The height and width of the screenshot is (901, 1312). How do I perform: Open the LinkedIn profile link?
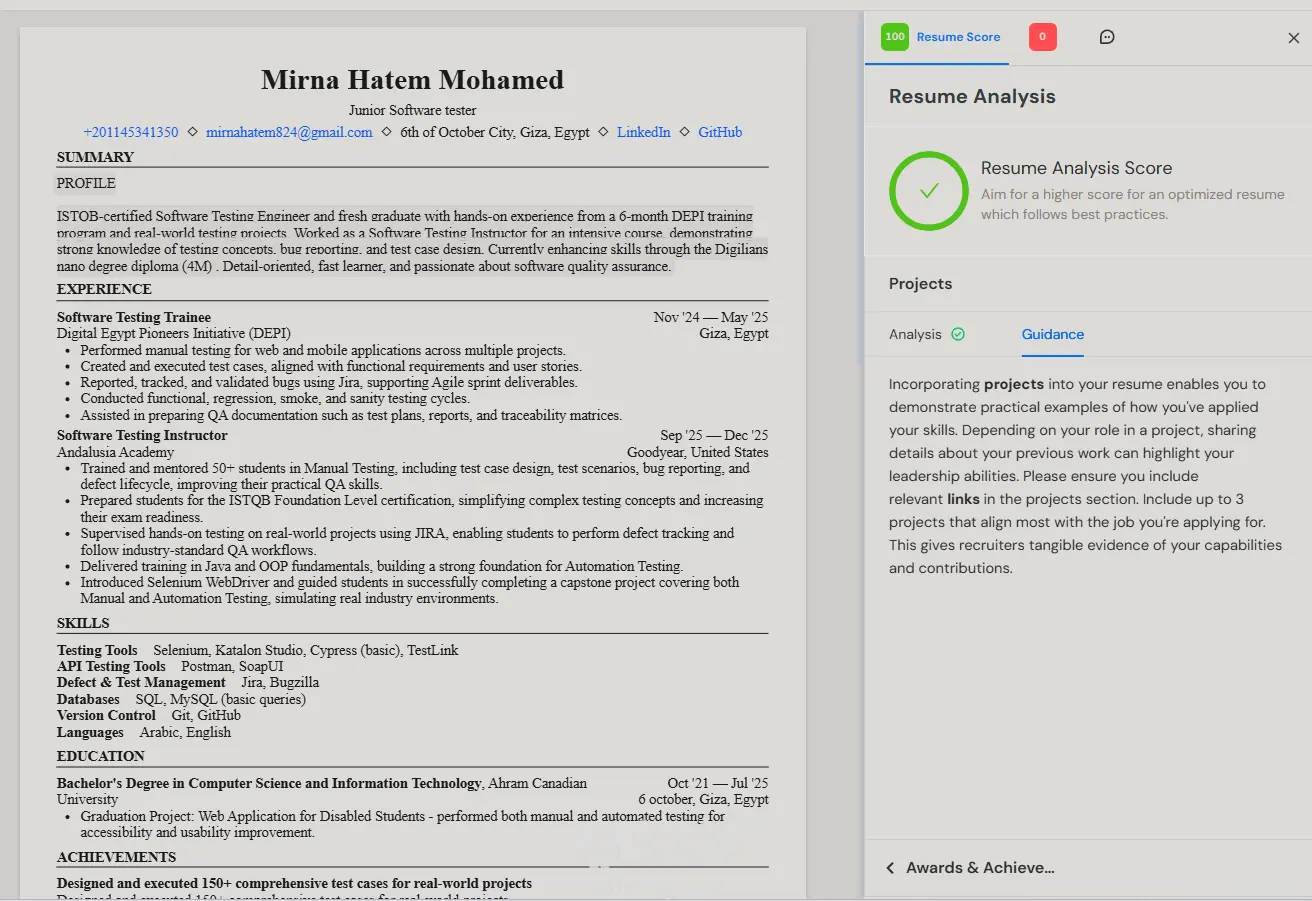coord(644,132)
